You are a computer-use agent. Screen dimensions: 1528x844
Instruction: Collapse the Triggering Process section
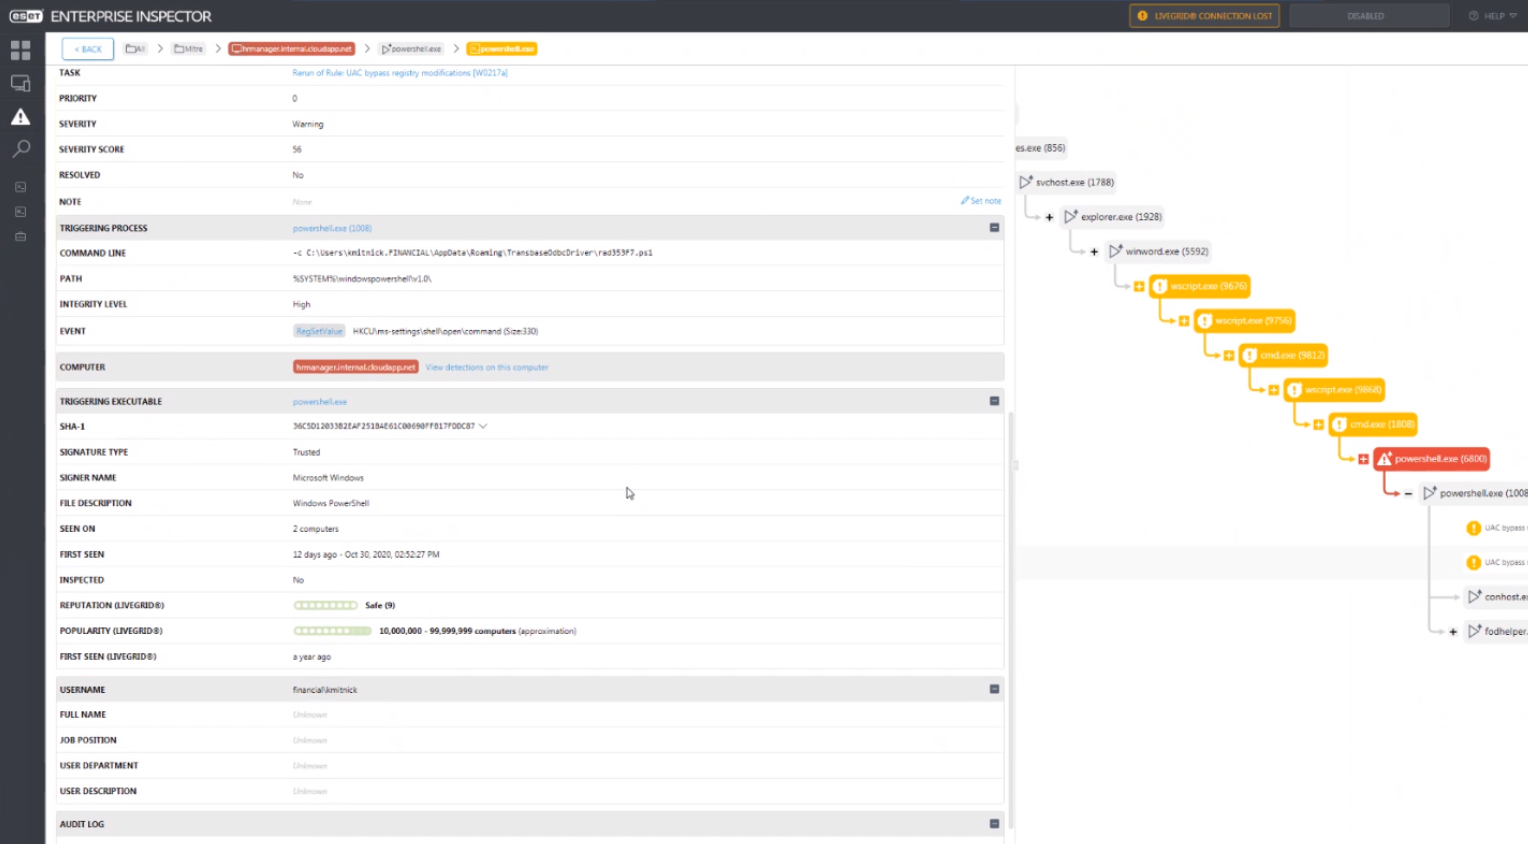(x=994, y=228)
